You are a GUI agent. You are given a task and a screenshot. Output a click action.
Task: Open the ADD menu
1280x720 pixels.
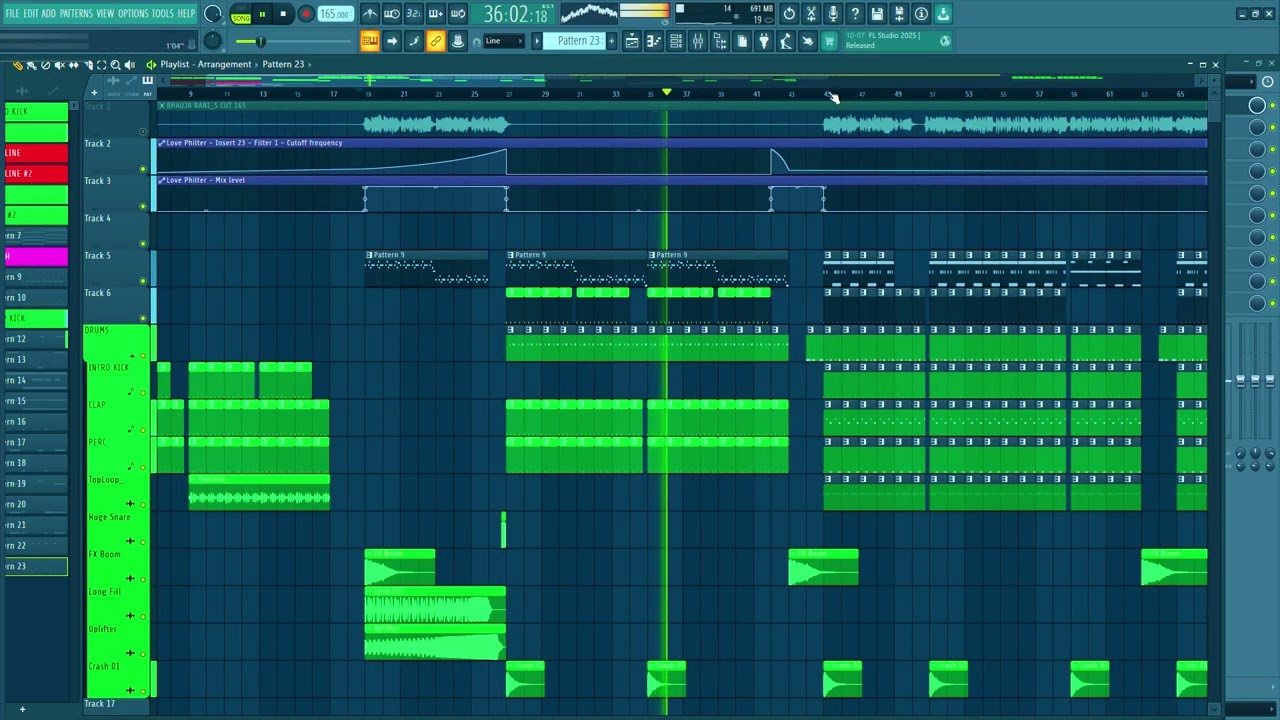(x=48, y=14)
